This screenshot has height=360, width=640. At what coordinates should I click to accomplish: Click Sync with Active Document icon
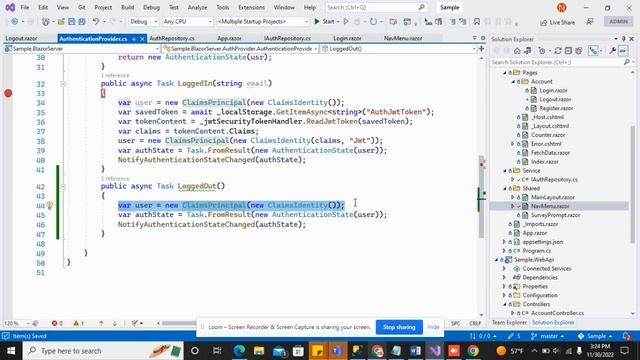coord(558,51)
